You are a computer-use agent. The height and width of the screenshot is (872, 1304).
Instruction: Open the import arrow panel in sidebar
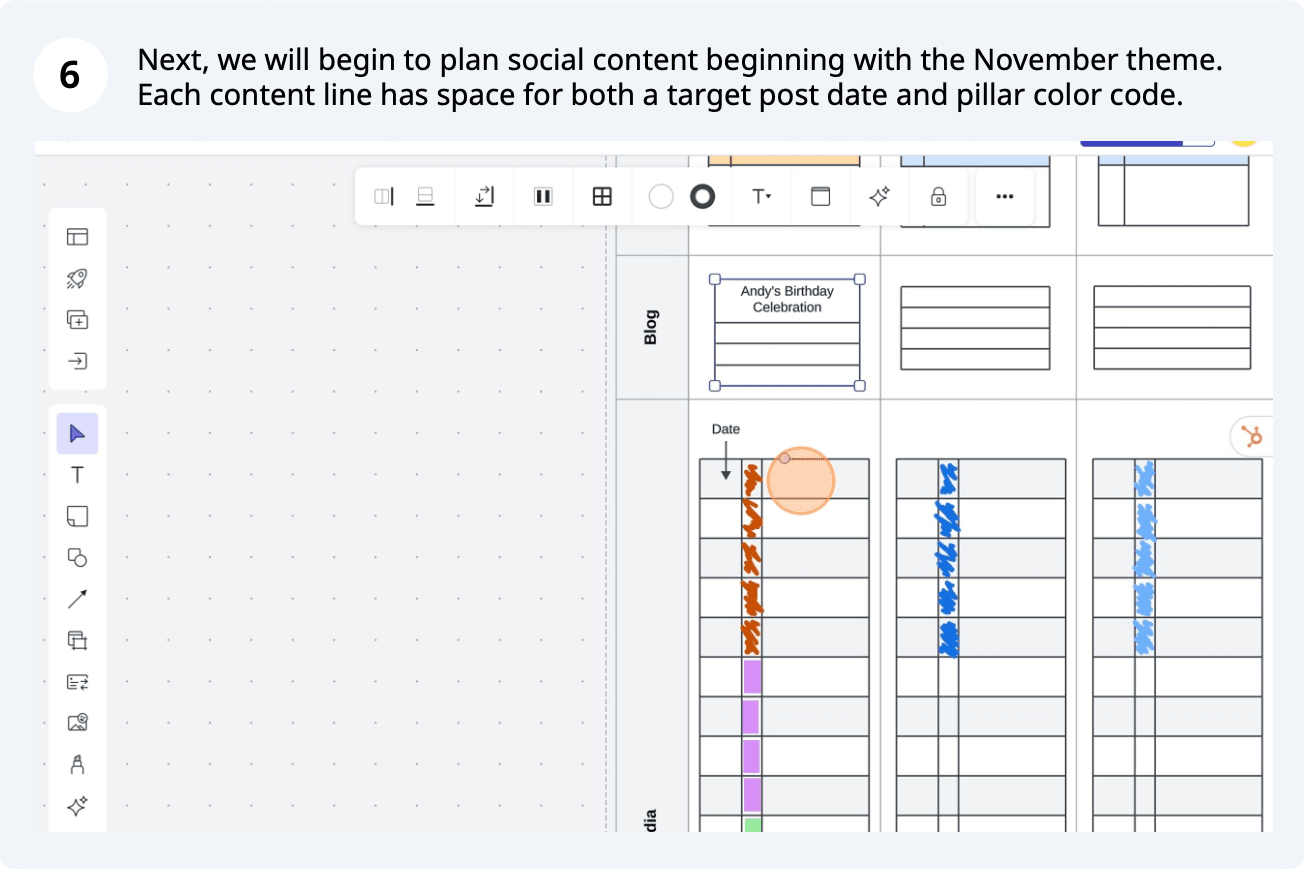pos(77,361)
